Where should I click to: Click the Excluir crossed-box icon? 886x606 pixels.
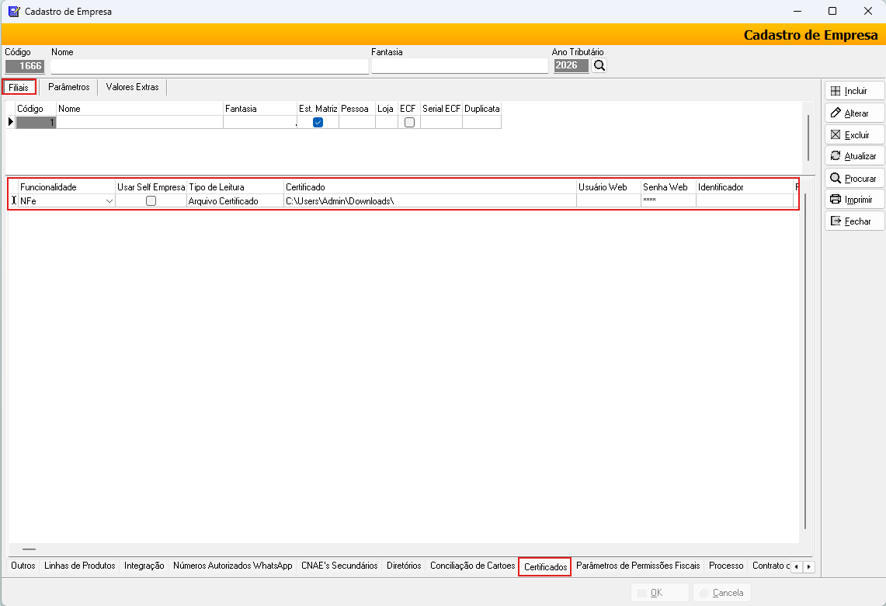(x=835, y=135)
